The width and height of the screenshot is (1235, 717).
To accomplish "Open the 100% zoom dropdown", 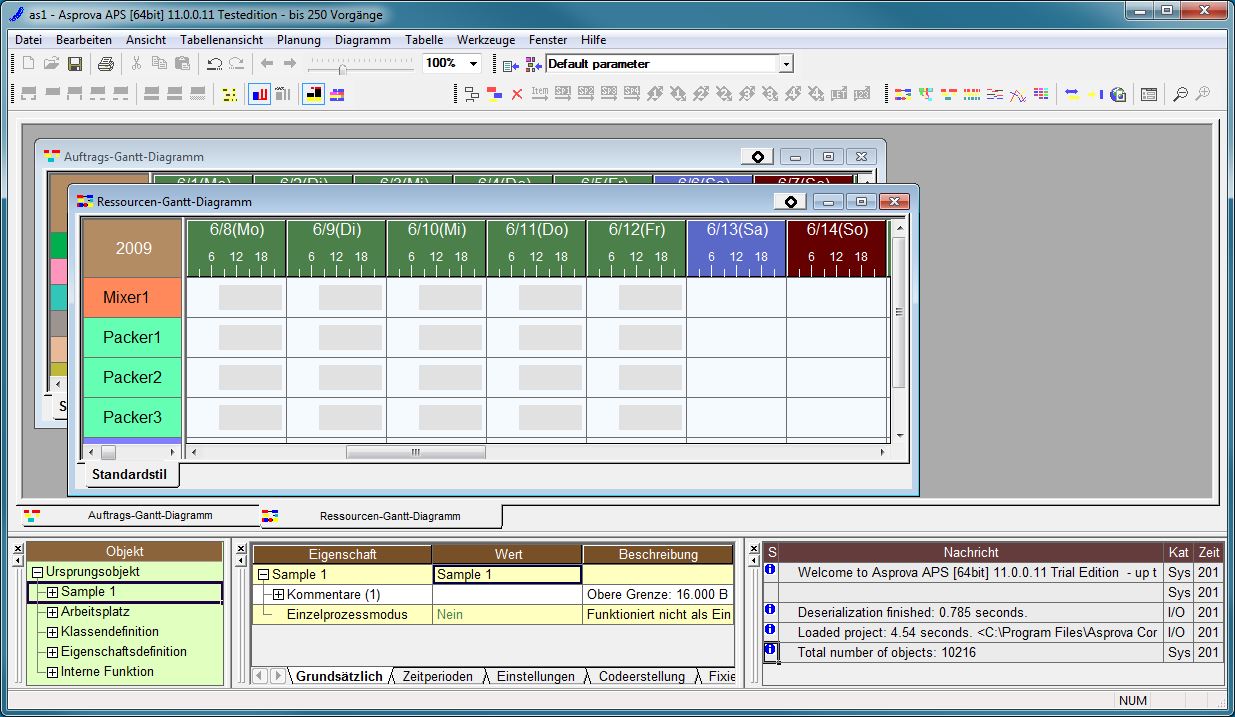I will (473, 64).
